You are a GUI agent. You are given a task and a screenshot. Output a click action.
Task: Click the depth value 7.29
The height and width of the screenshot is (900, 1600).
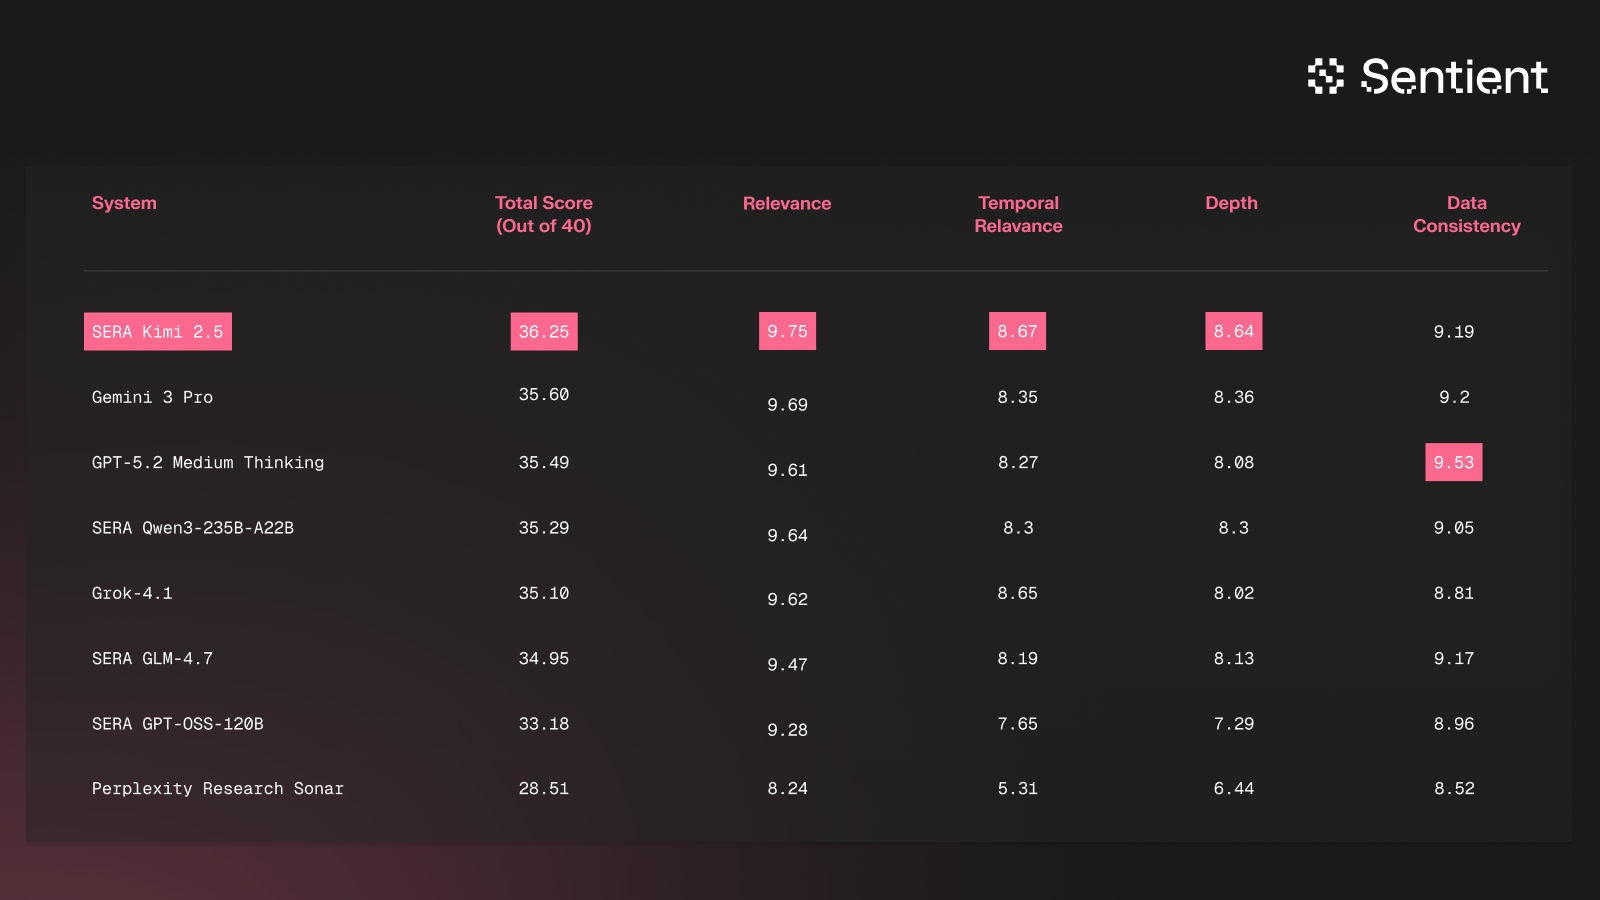tap(1233, 724)
